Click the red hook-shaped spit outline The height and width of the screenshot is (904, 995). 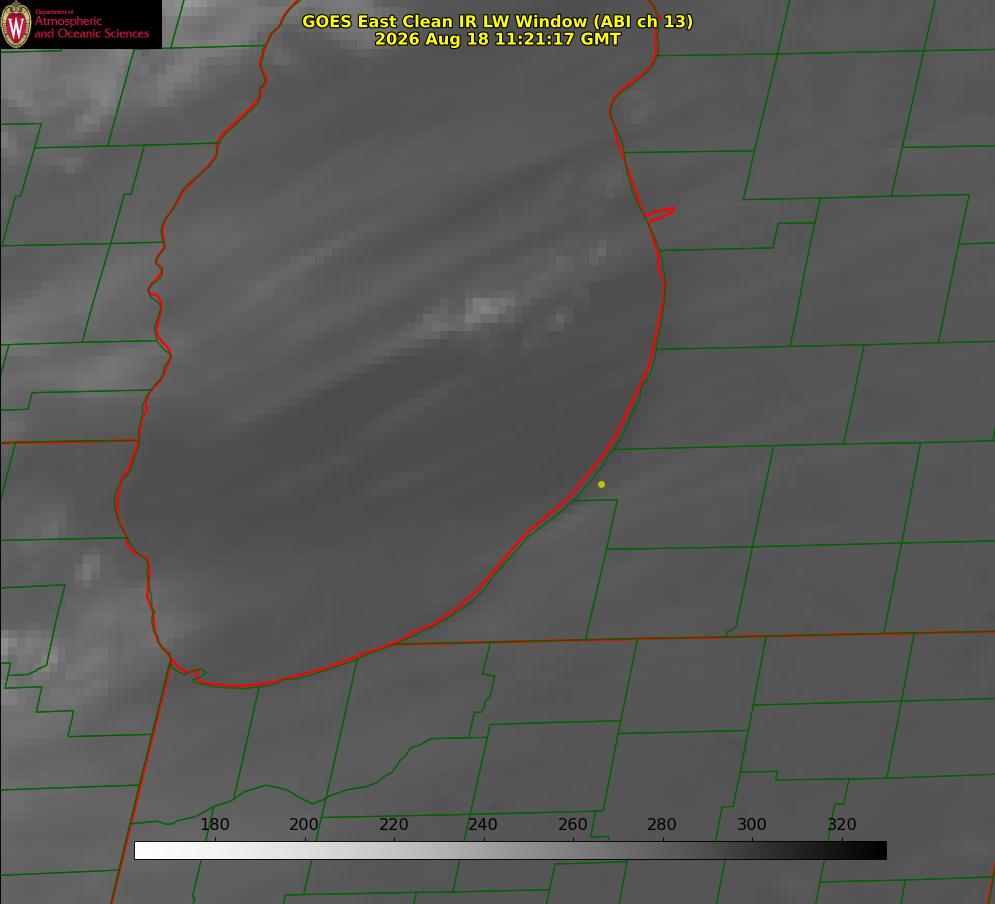tap(660, 214)
